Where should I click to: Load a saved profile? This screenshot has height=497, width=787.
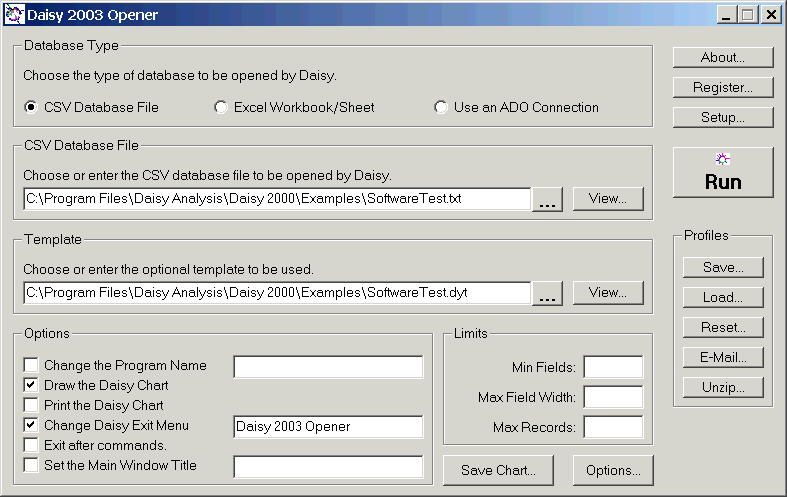coord(723,297)
